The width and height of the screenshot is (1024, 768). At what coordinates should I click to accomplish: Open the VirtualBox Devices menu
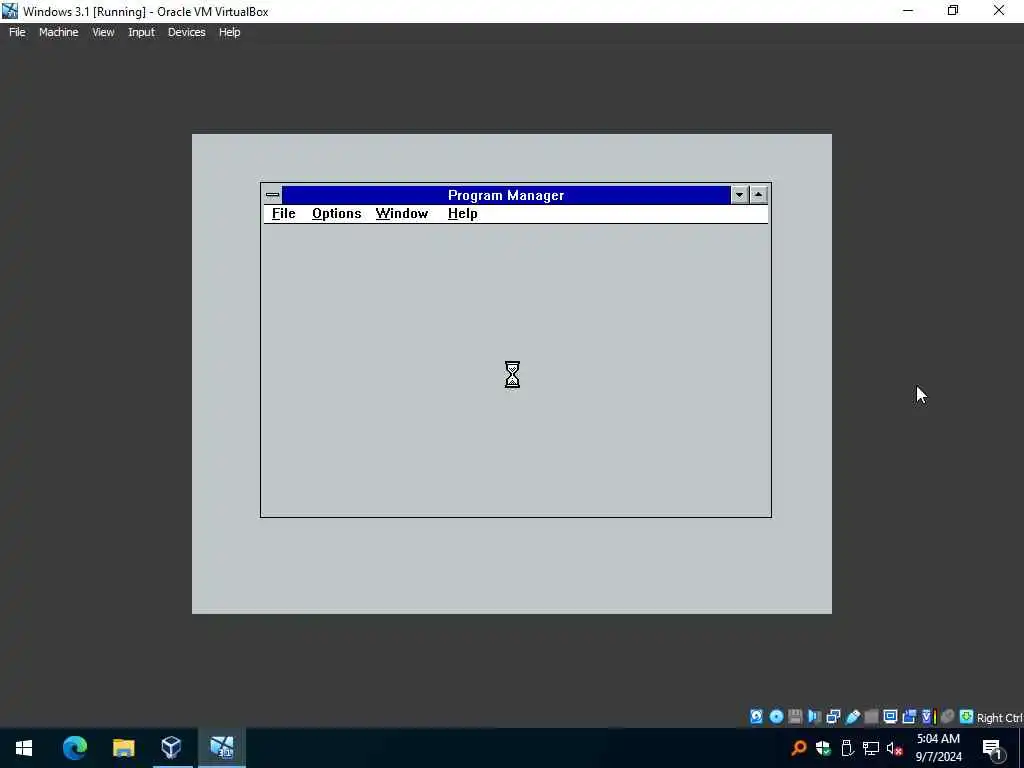(186, 32)
